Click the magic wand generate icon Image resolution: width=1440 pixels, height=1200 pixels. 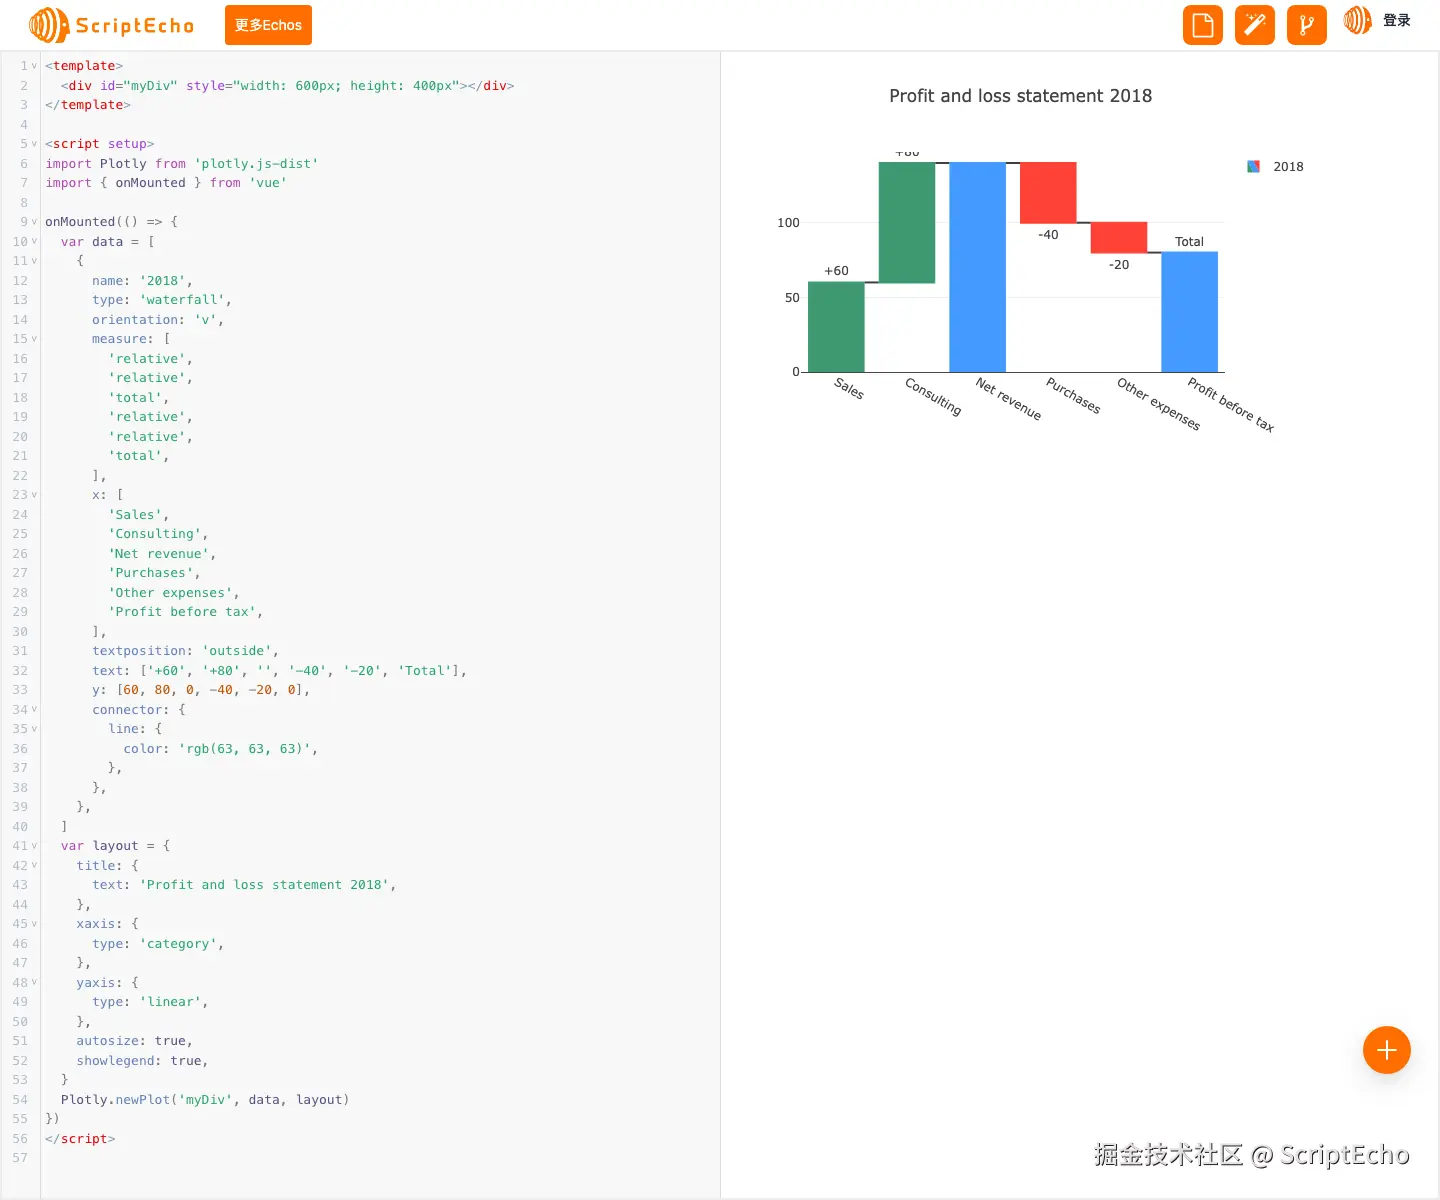click(x=1255, y=25)
